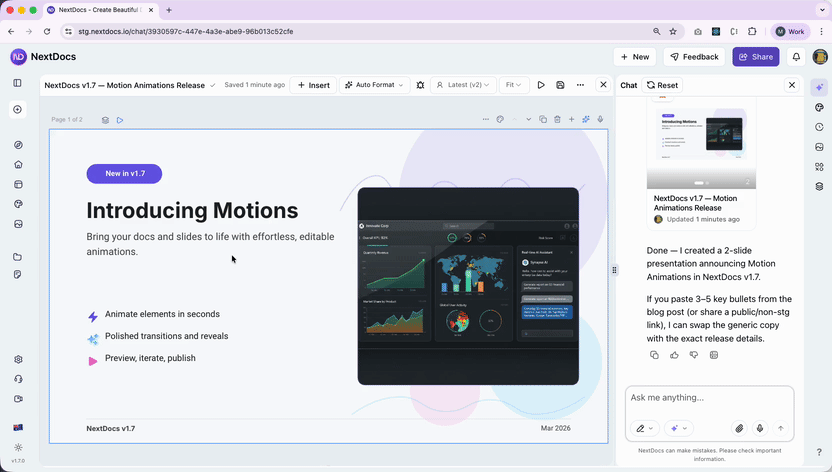The height and width of the screenshot is (472, 832).
Task: Open the headset support icon in sidebar
Action: (18, 379)
